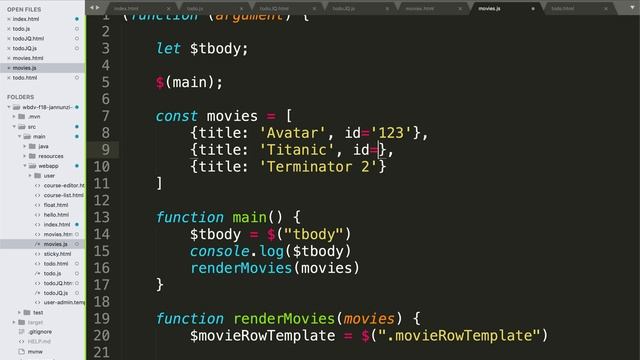Click the resources folder icon
Viewport: 640px width, 360px height.
[32, 156]
